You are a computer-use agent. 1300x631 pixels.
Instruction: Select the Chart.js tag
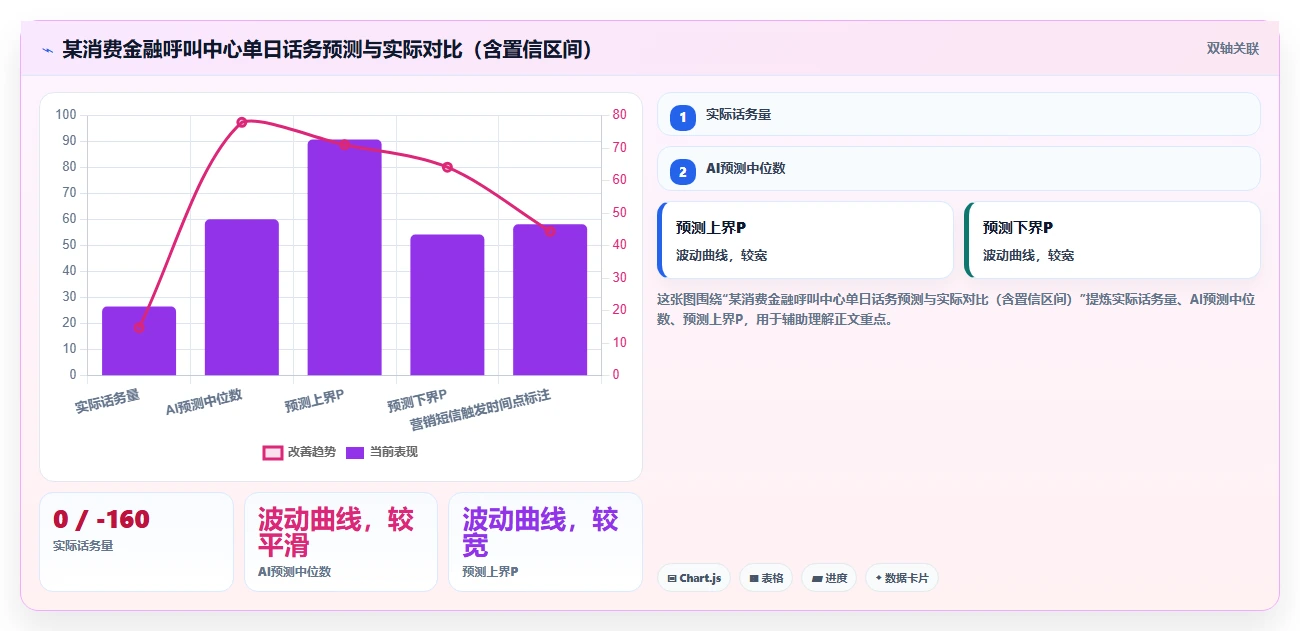tap(694, 578)
